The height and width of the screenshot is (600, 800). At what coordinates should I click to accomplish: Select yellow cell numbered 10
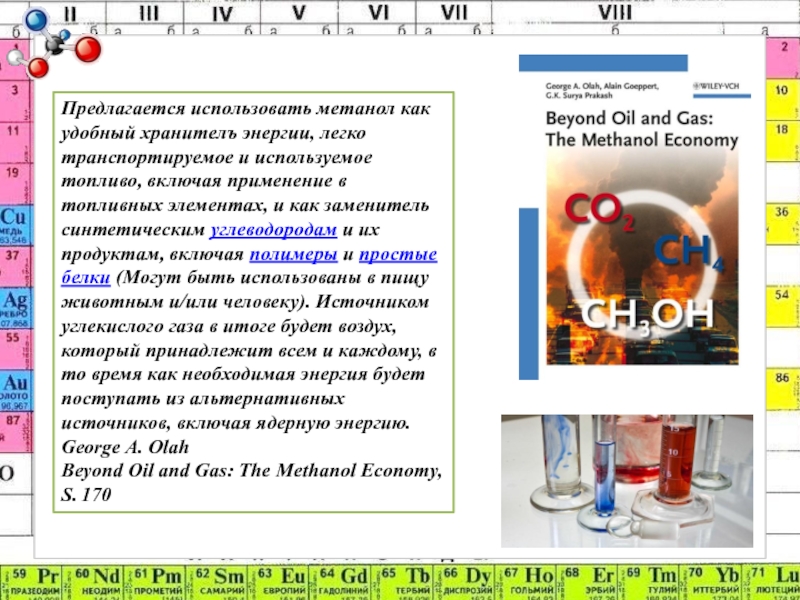(x=783, y=99)
